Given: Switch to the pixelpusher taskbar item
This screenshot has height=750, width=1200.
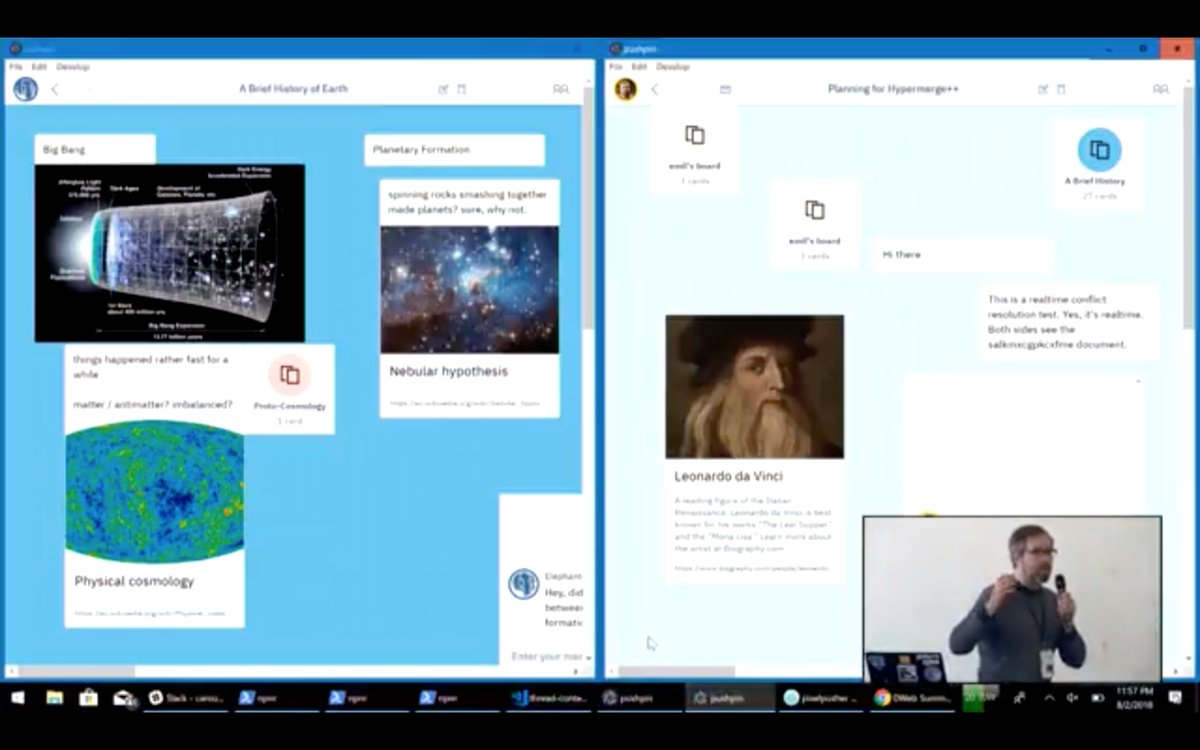Looking at the screenshot, I should (822, 697).
